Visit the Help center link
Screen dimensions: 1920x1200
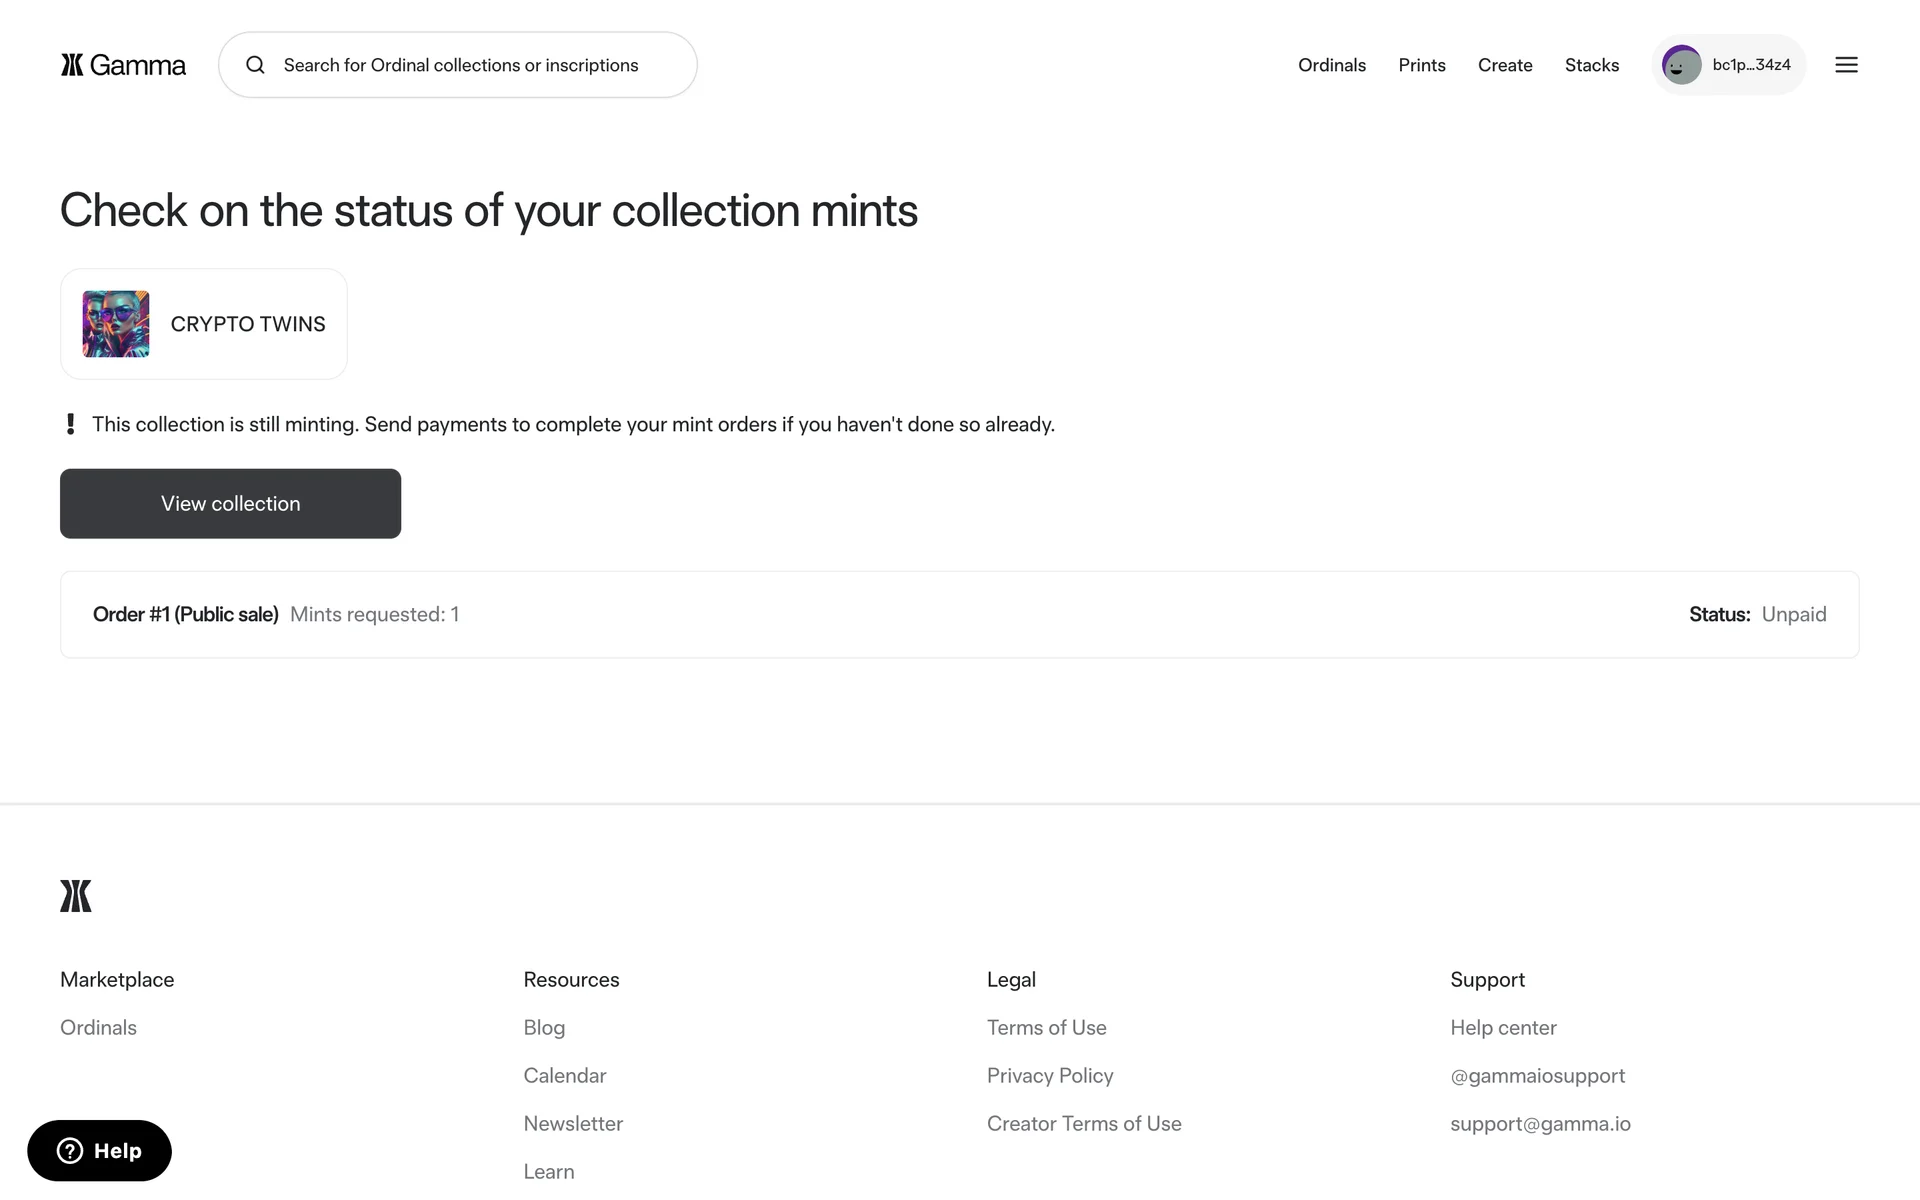[x=1502, y=1027]
